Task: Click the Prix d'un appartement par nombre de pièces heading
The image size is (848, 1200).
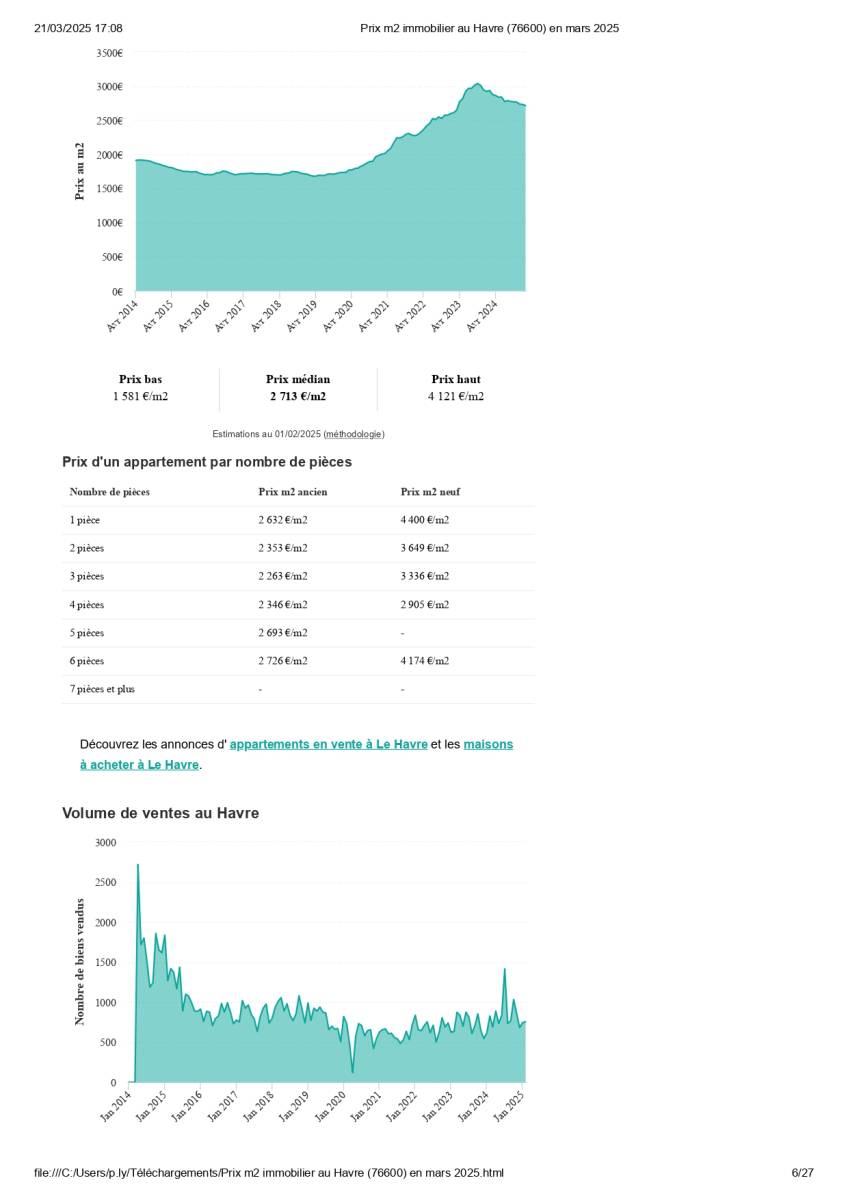Action: 206,462
